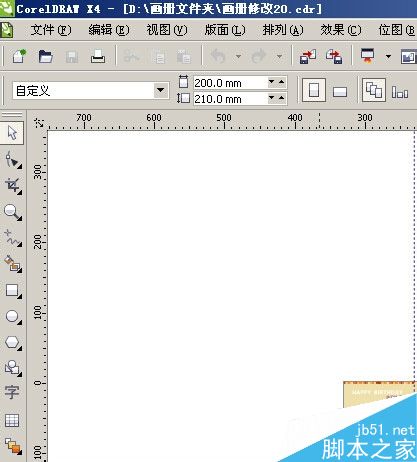Viewport: 417px width, 462px height.
Task: Select the Freehand curve tool
Action: tap(12, 238)
